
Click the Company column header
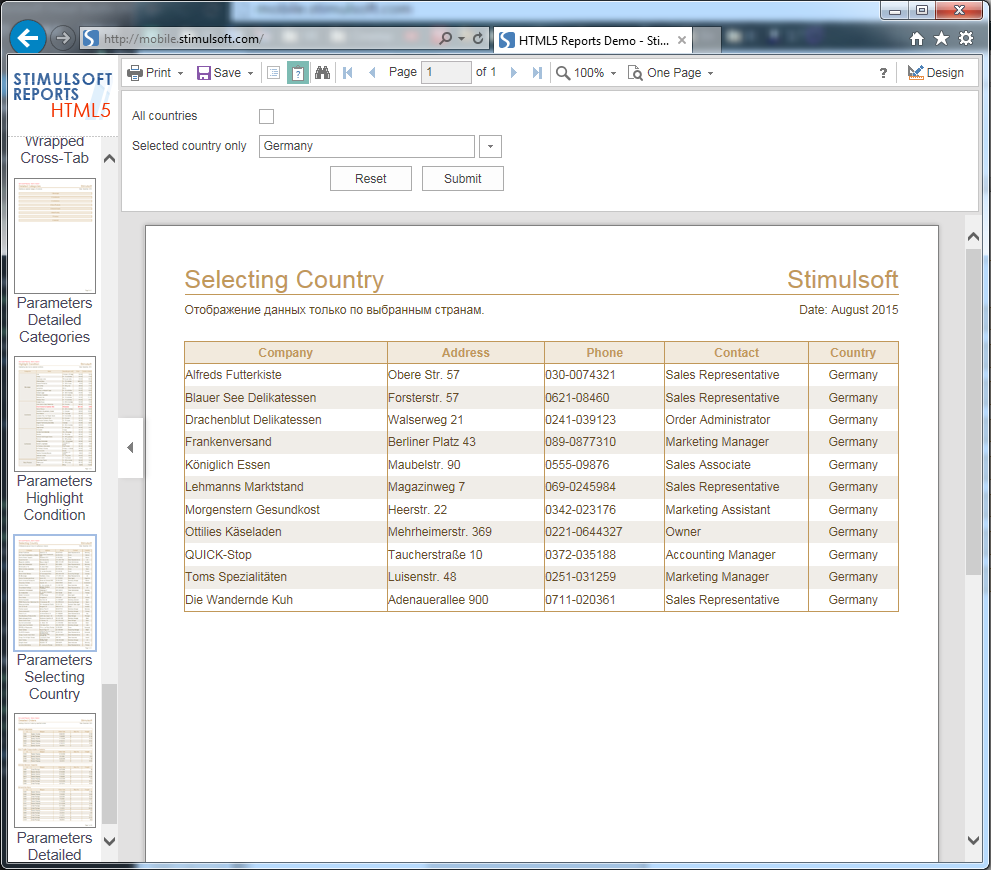tap(286, 353)
